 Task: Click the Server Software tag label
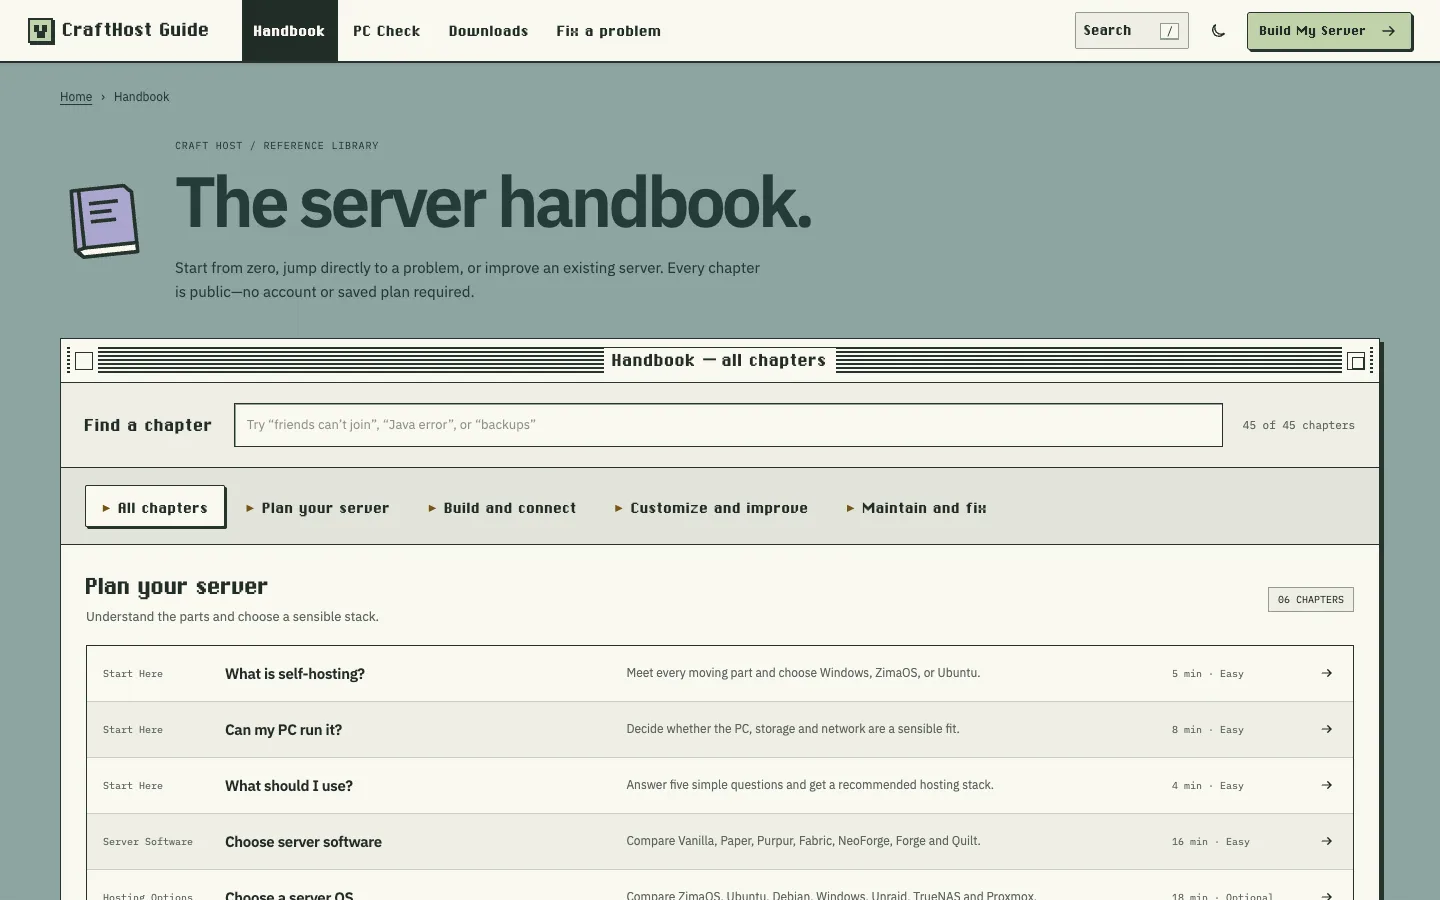click(x=148, y=842)
